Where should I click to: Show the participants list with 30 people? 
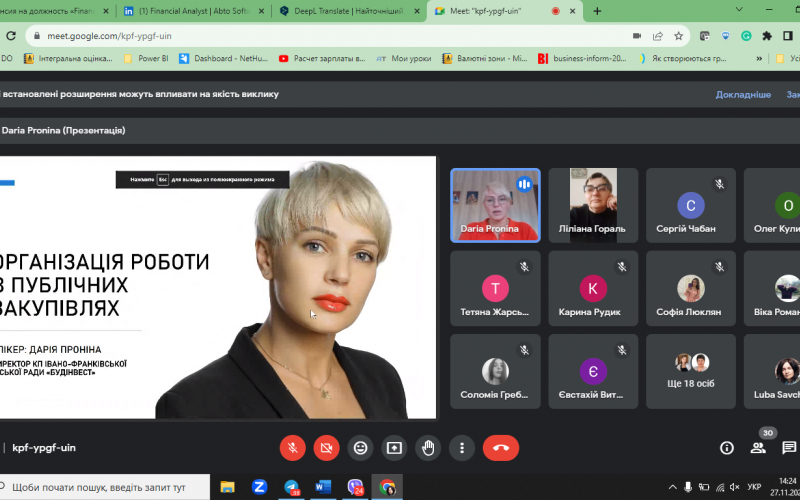pyautogui.click(x=758, y=448)
